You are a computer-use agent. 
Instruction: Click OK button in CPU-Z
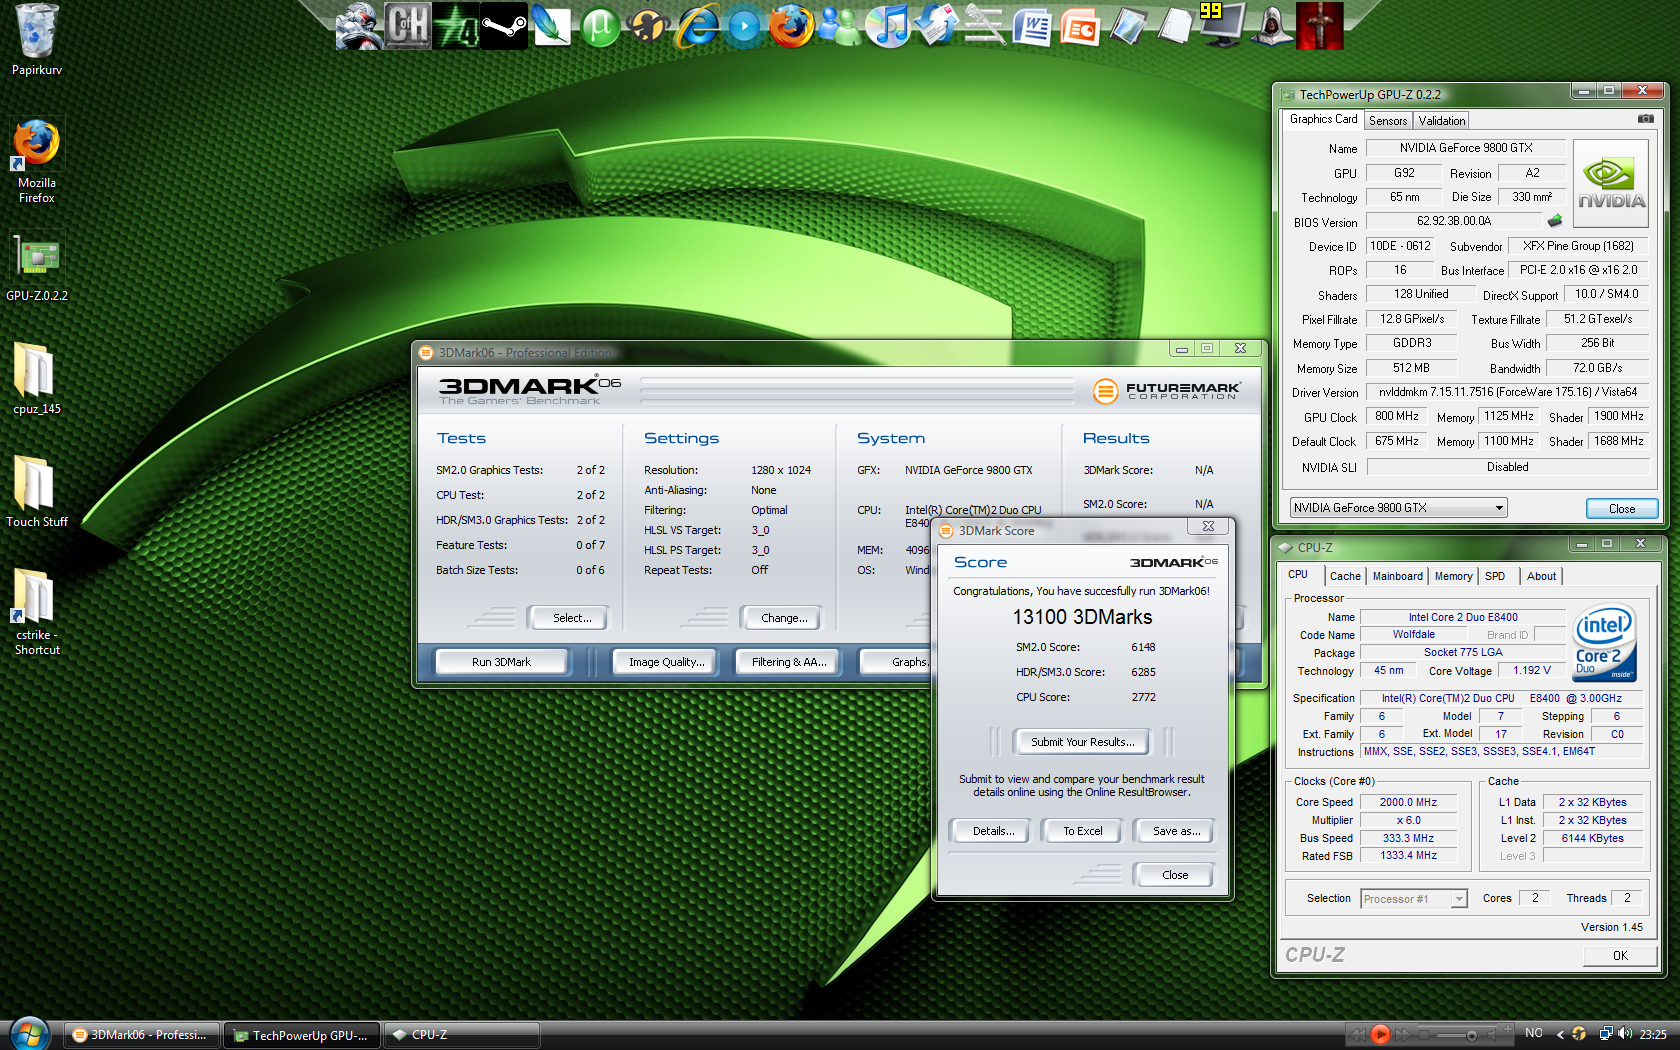coord(1620,956)
